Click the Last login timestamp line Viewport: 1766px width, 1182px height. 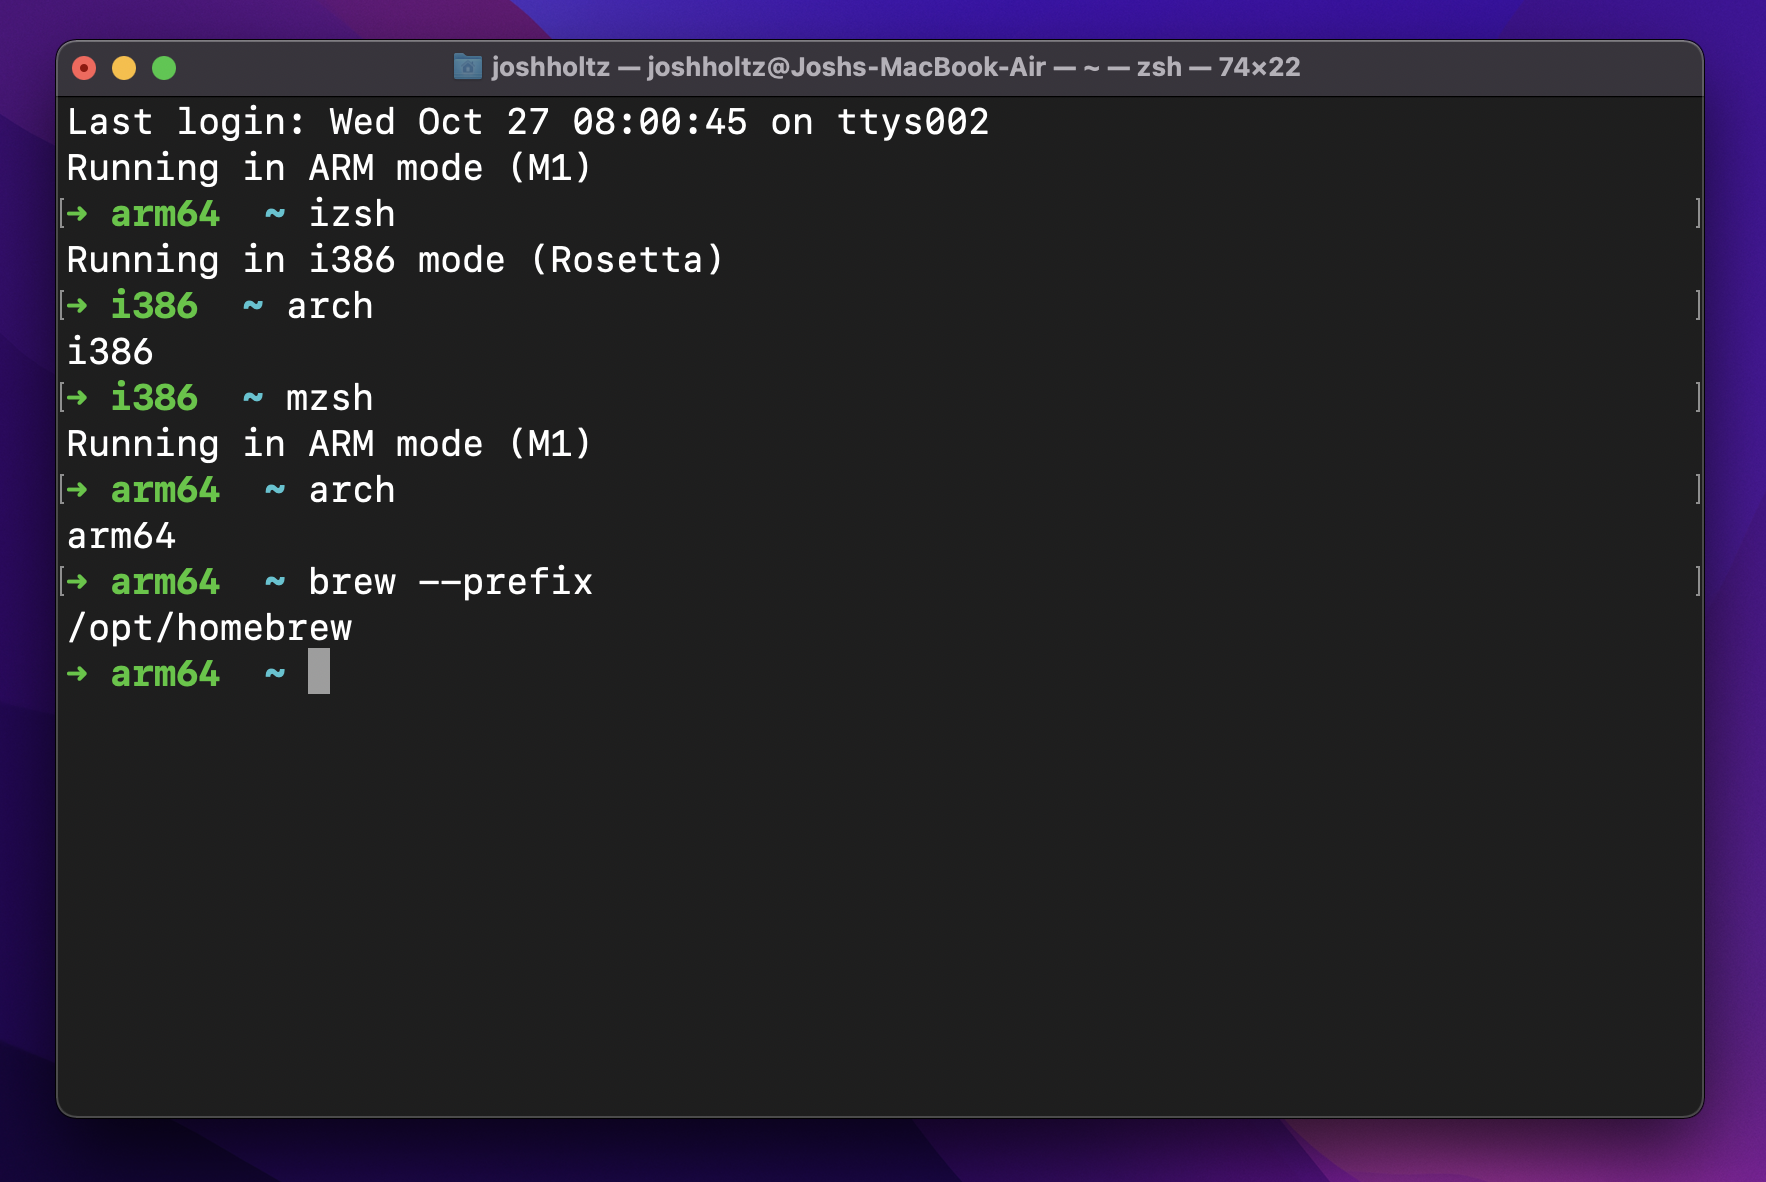[x=528, y=121]
